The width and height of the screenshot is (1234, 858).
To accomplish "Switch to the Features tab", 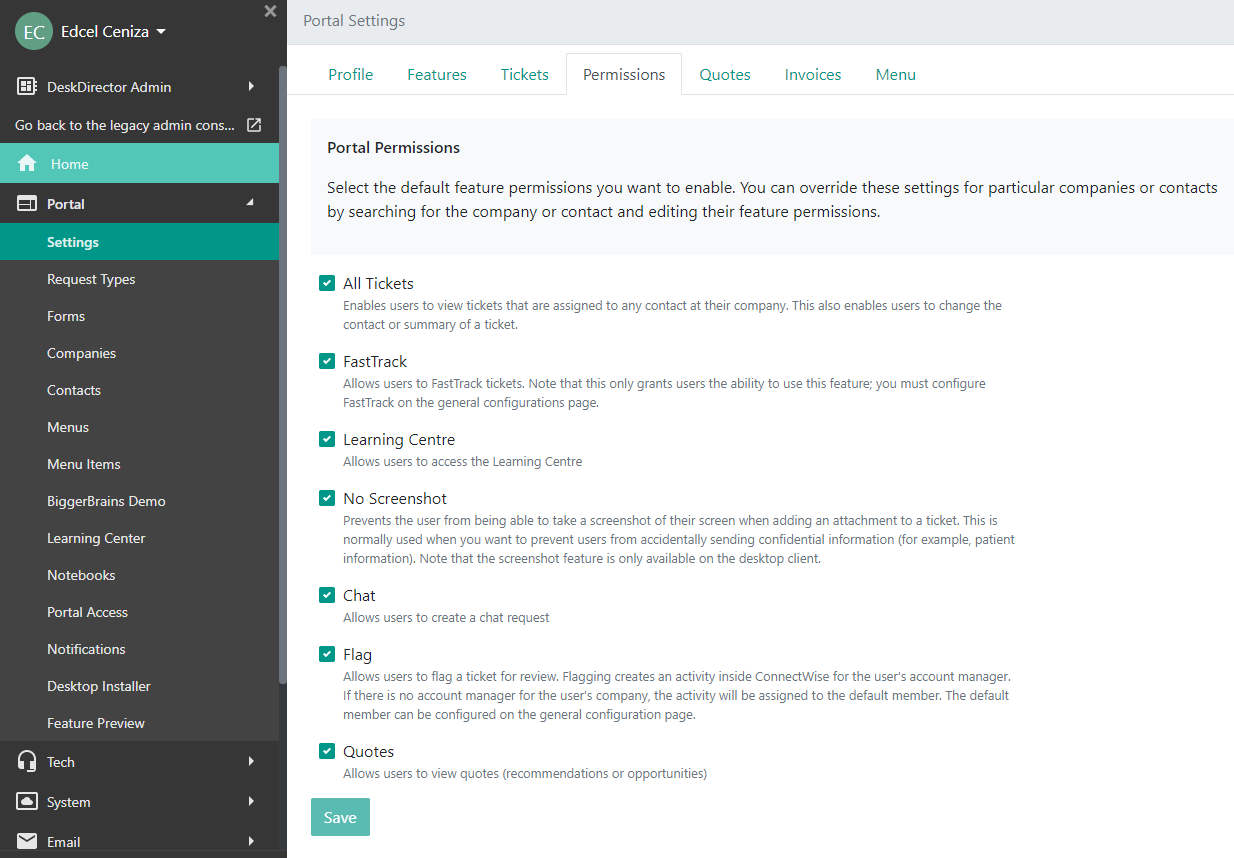I will pyautogui.click(x=437, y=74).
